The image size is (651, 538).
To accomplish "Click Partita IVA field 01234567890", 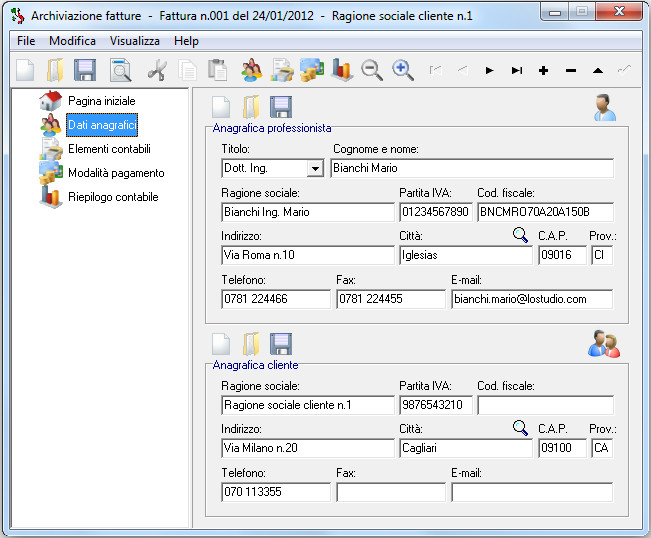I will click(436, 212).
